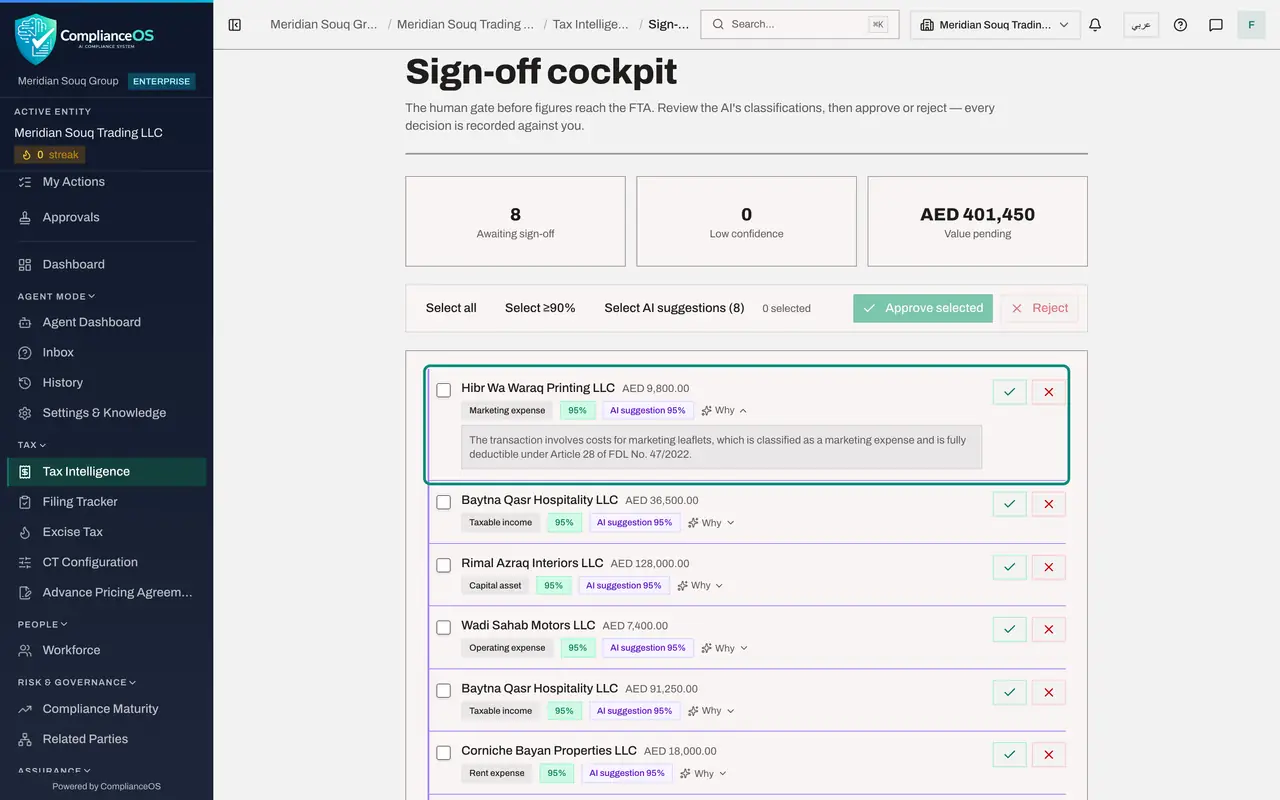Check Baytna Qasr Hospitality AED 91,250 checkbox

pos(444,690)
